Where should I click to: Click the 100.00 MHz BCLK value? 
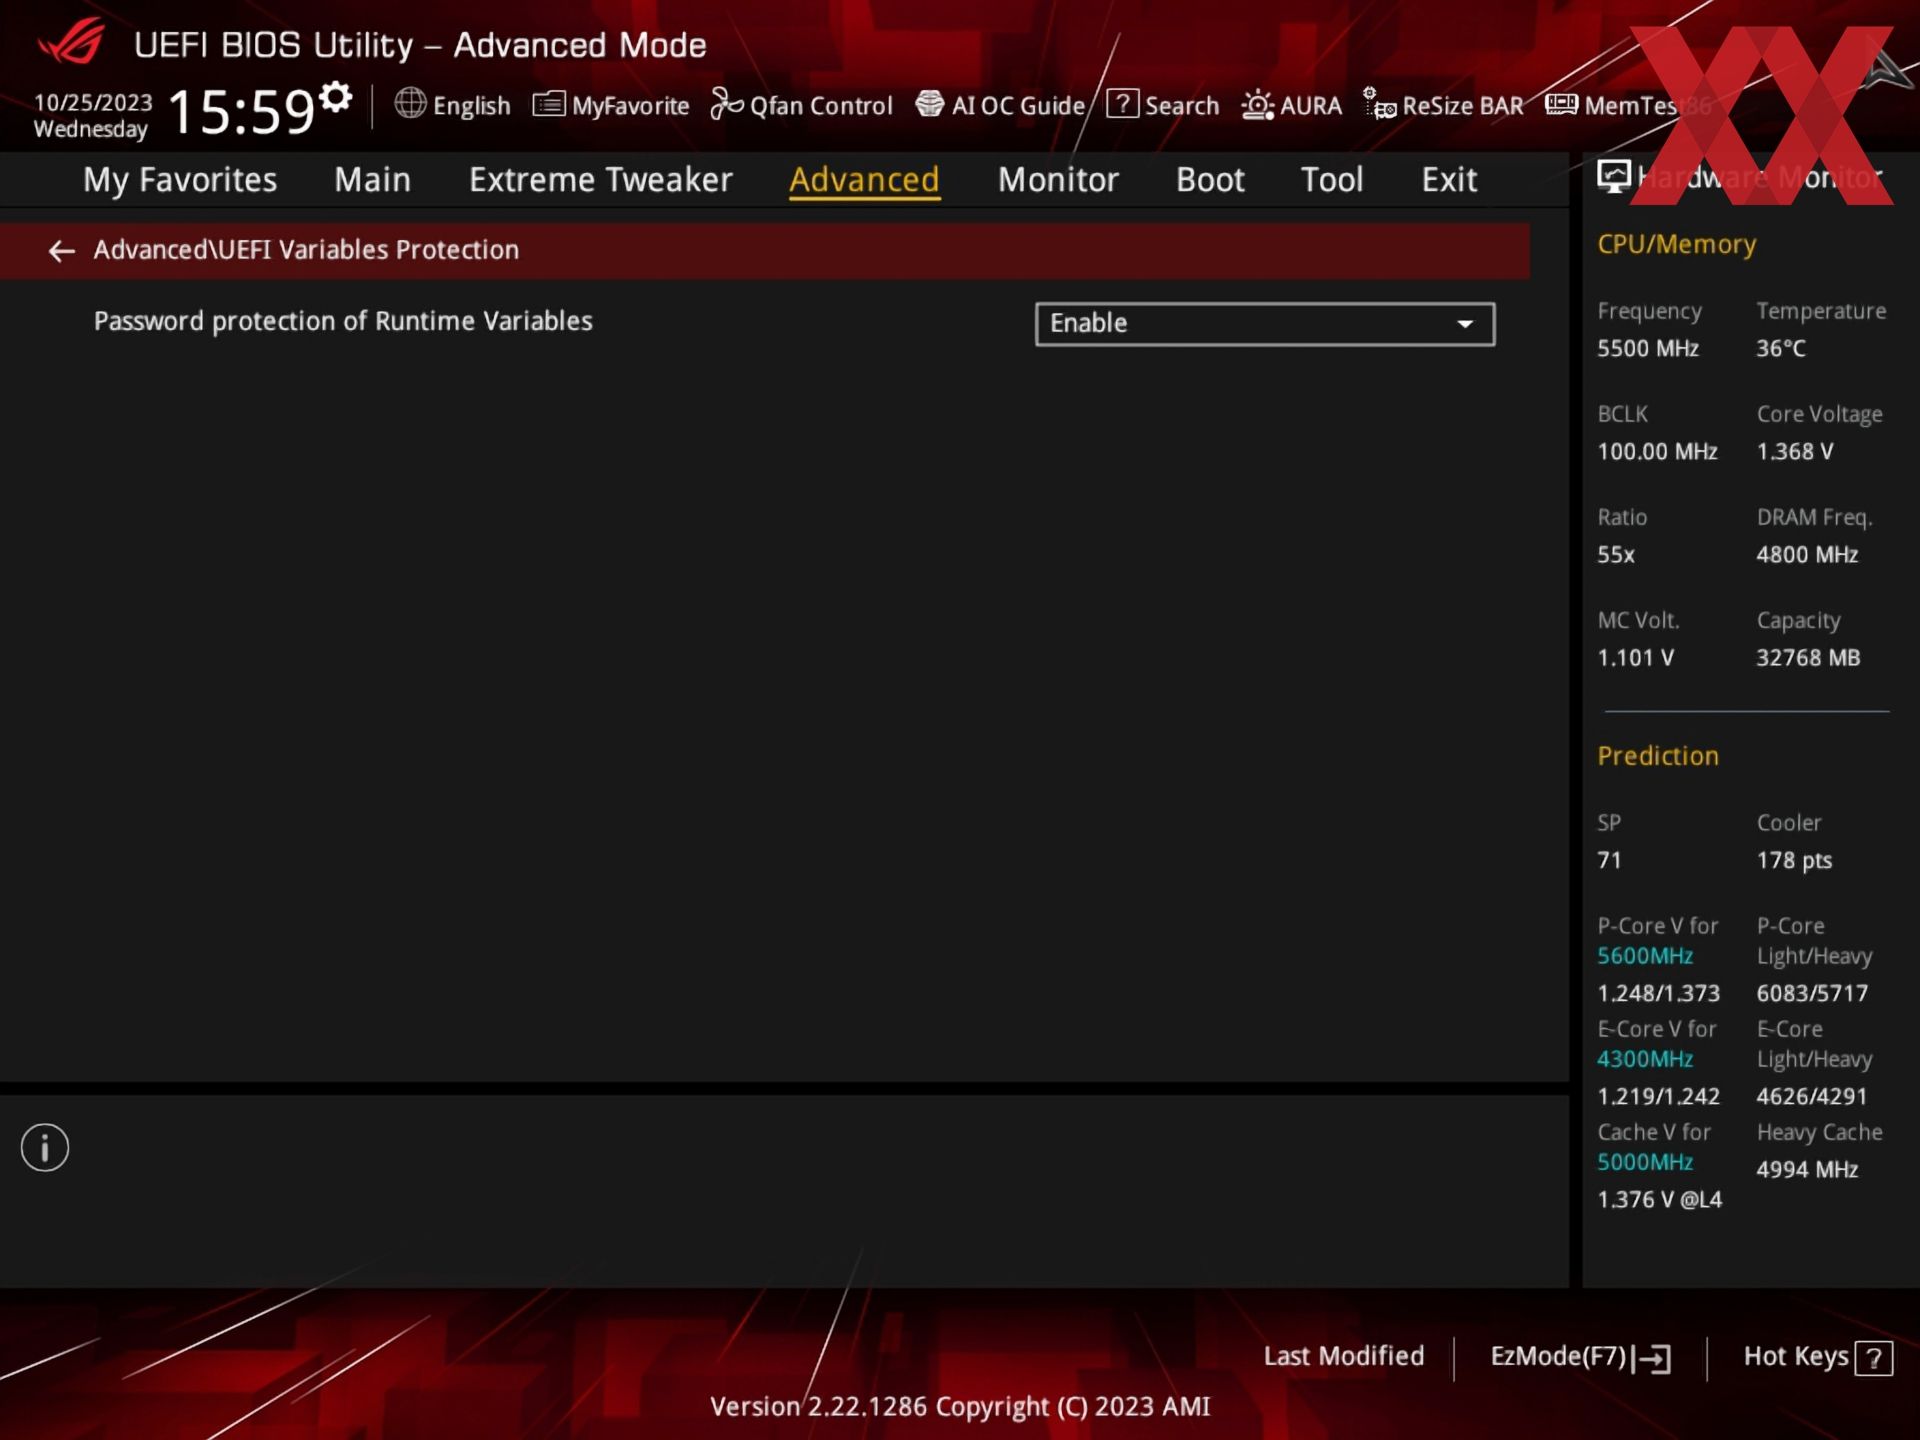tap(1657, 451)
